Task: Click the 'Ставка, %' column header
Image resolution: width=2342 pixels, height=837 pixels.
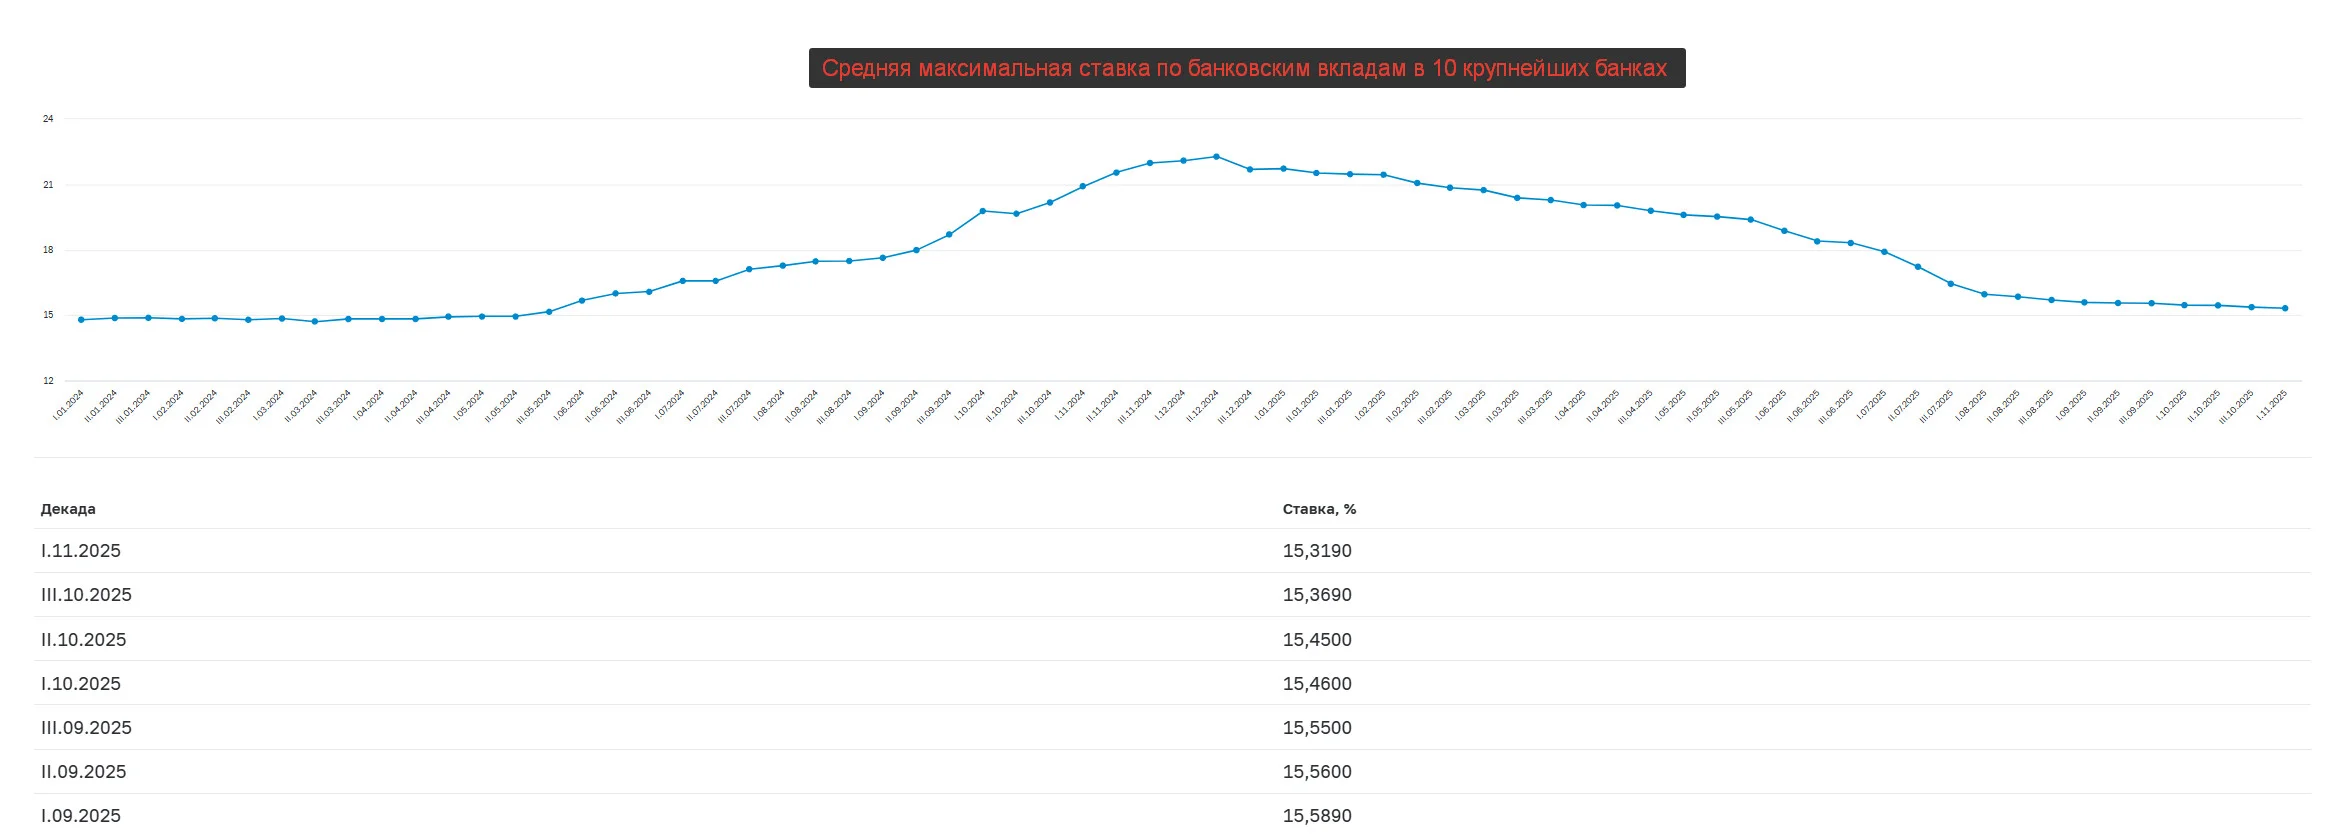Action: point(1319,509)
